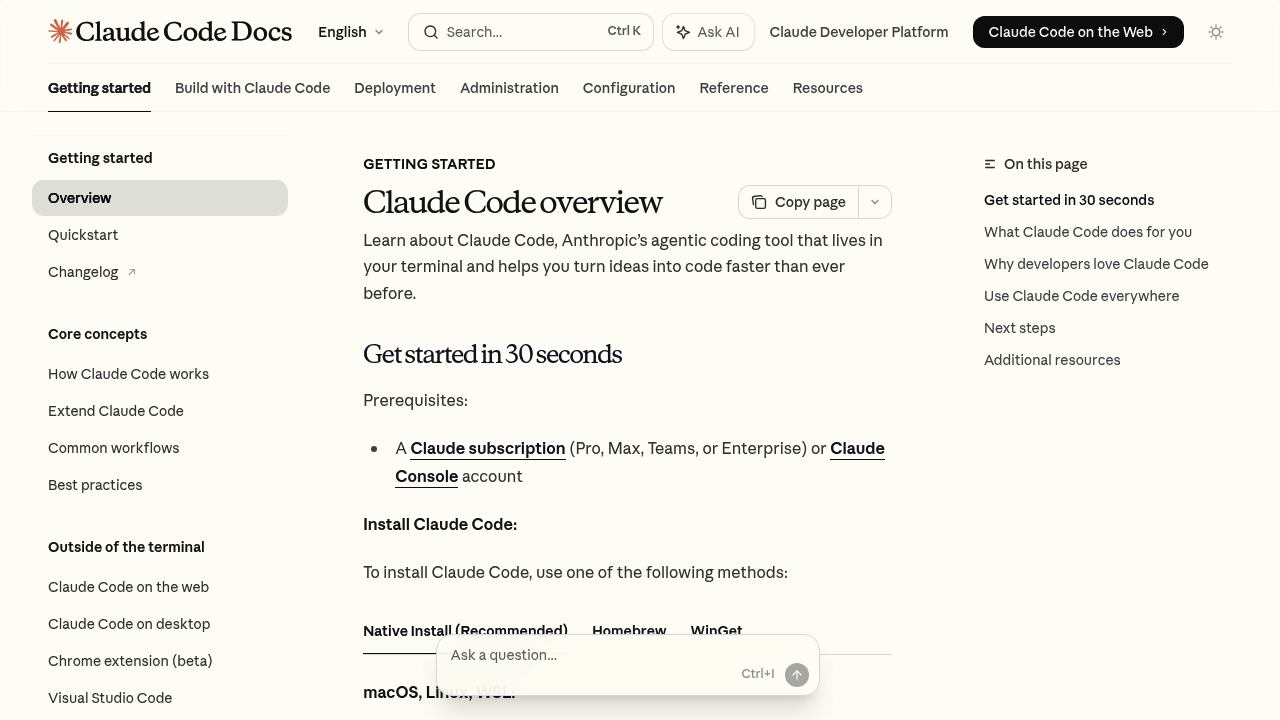Viewport: 1280px width, 720px height.
Task: Open Changelog via its external link arrow
Action: pos(131,271)
